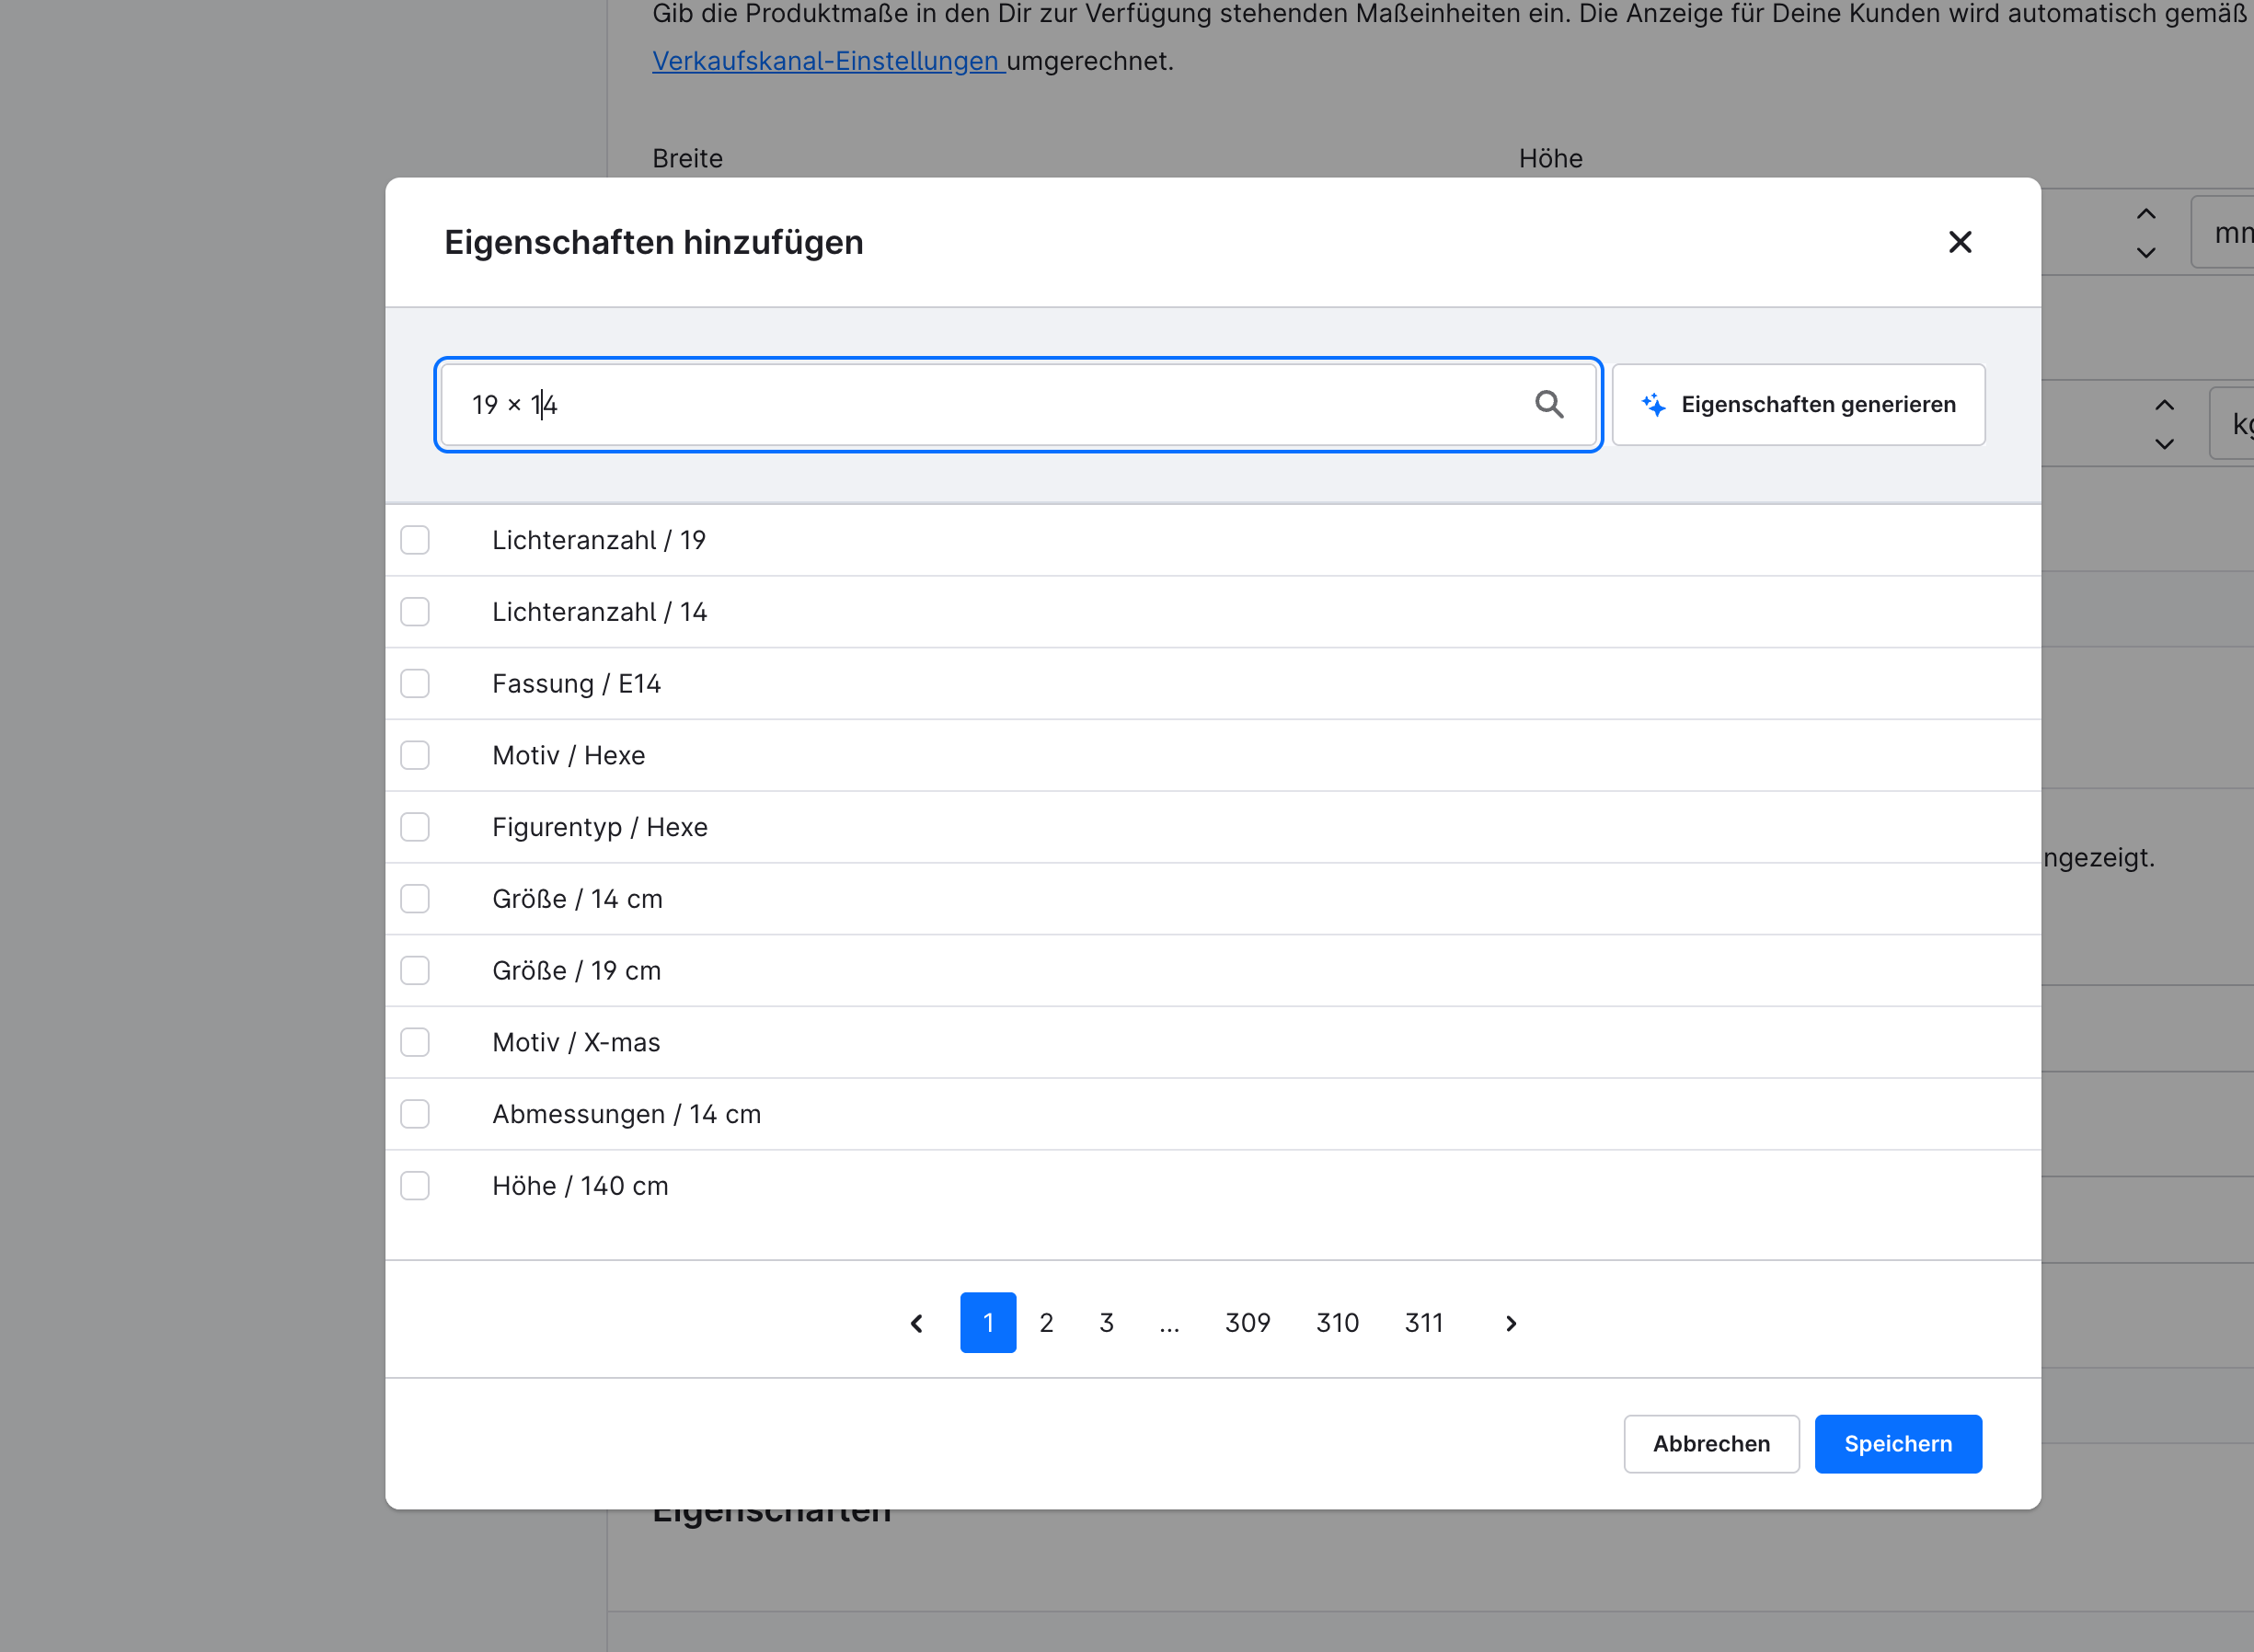Check the Höhe / 140 cm checkbox
Screen dimensions: 2254x1652
click(415, 1186)
